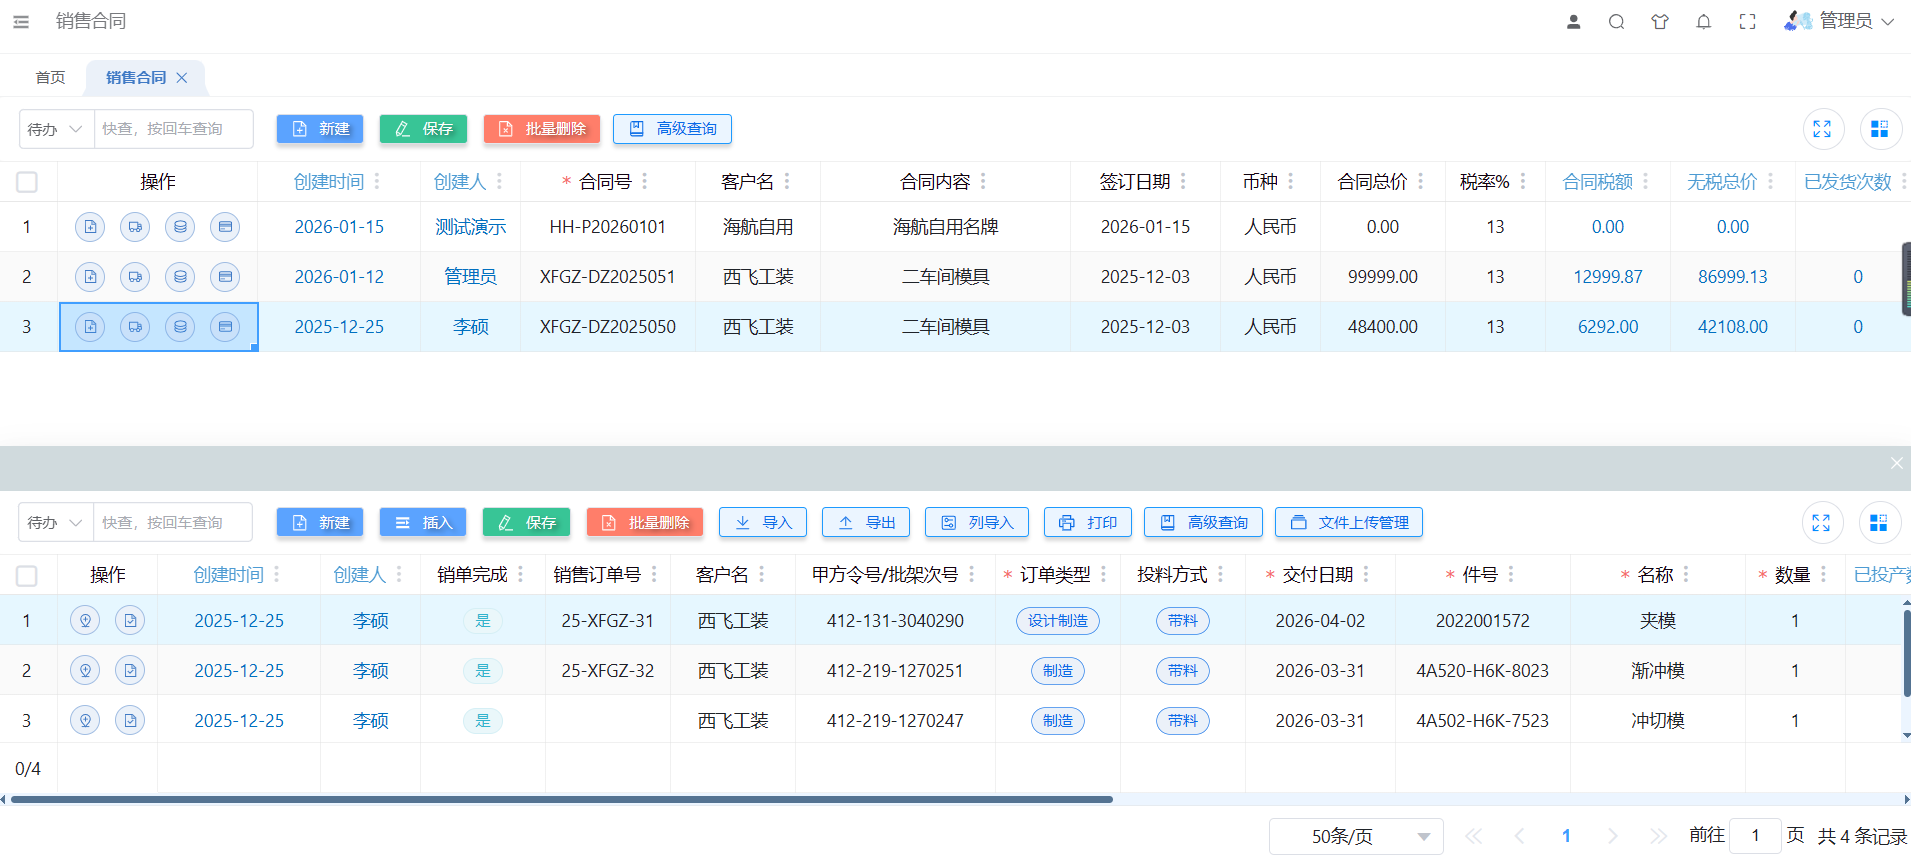
Task: Open the 管理员 user dropdown
Action: pos(1839,21)
